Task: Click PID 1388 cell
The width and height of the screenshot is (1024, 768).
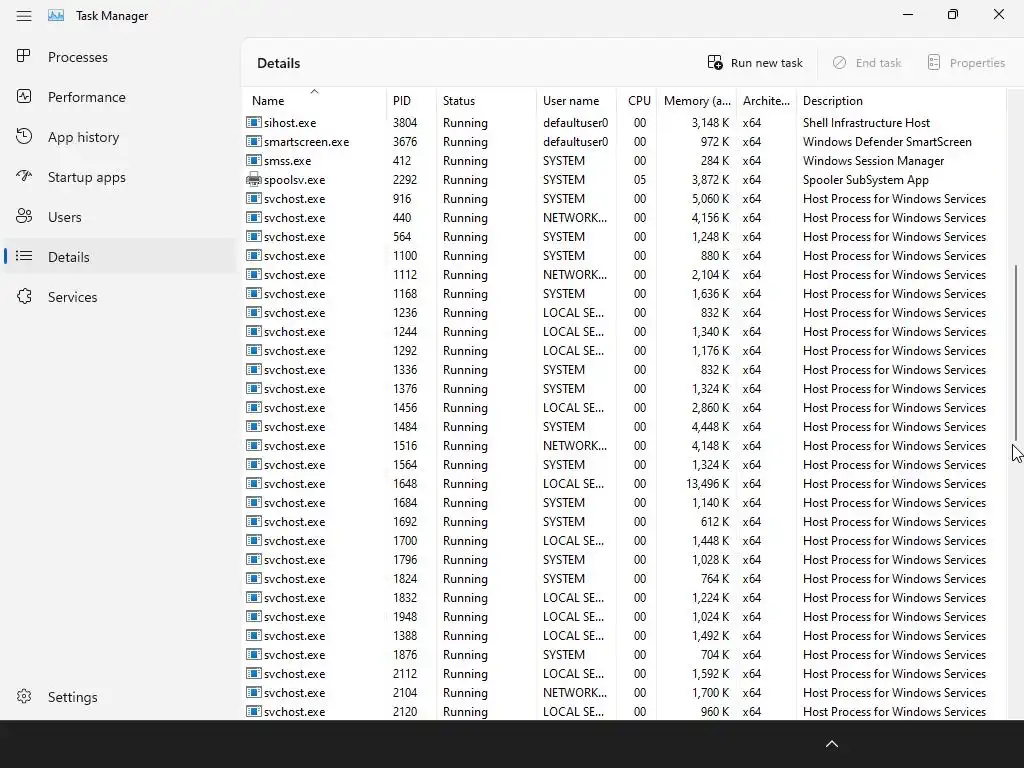Action: point(405,635)
